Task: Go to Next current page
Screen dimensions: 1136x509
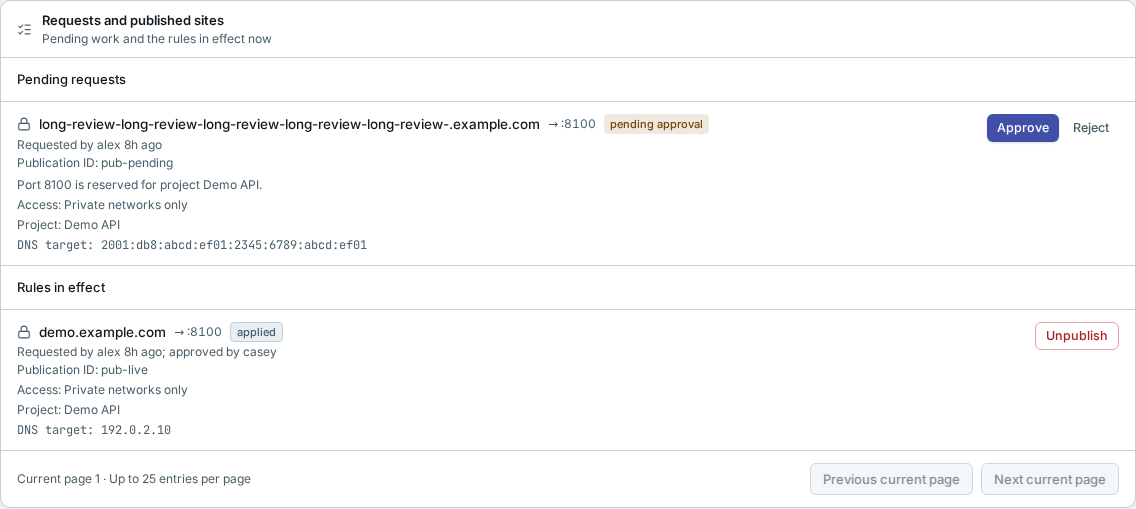Action: (x=1050, y=479)
